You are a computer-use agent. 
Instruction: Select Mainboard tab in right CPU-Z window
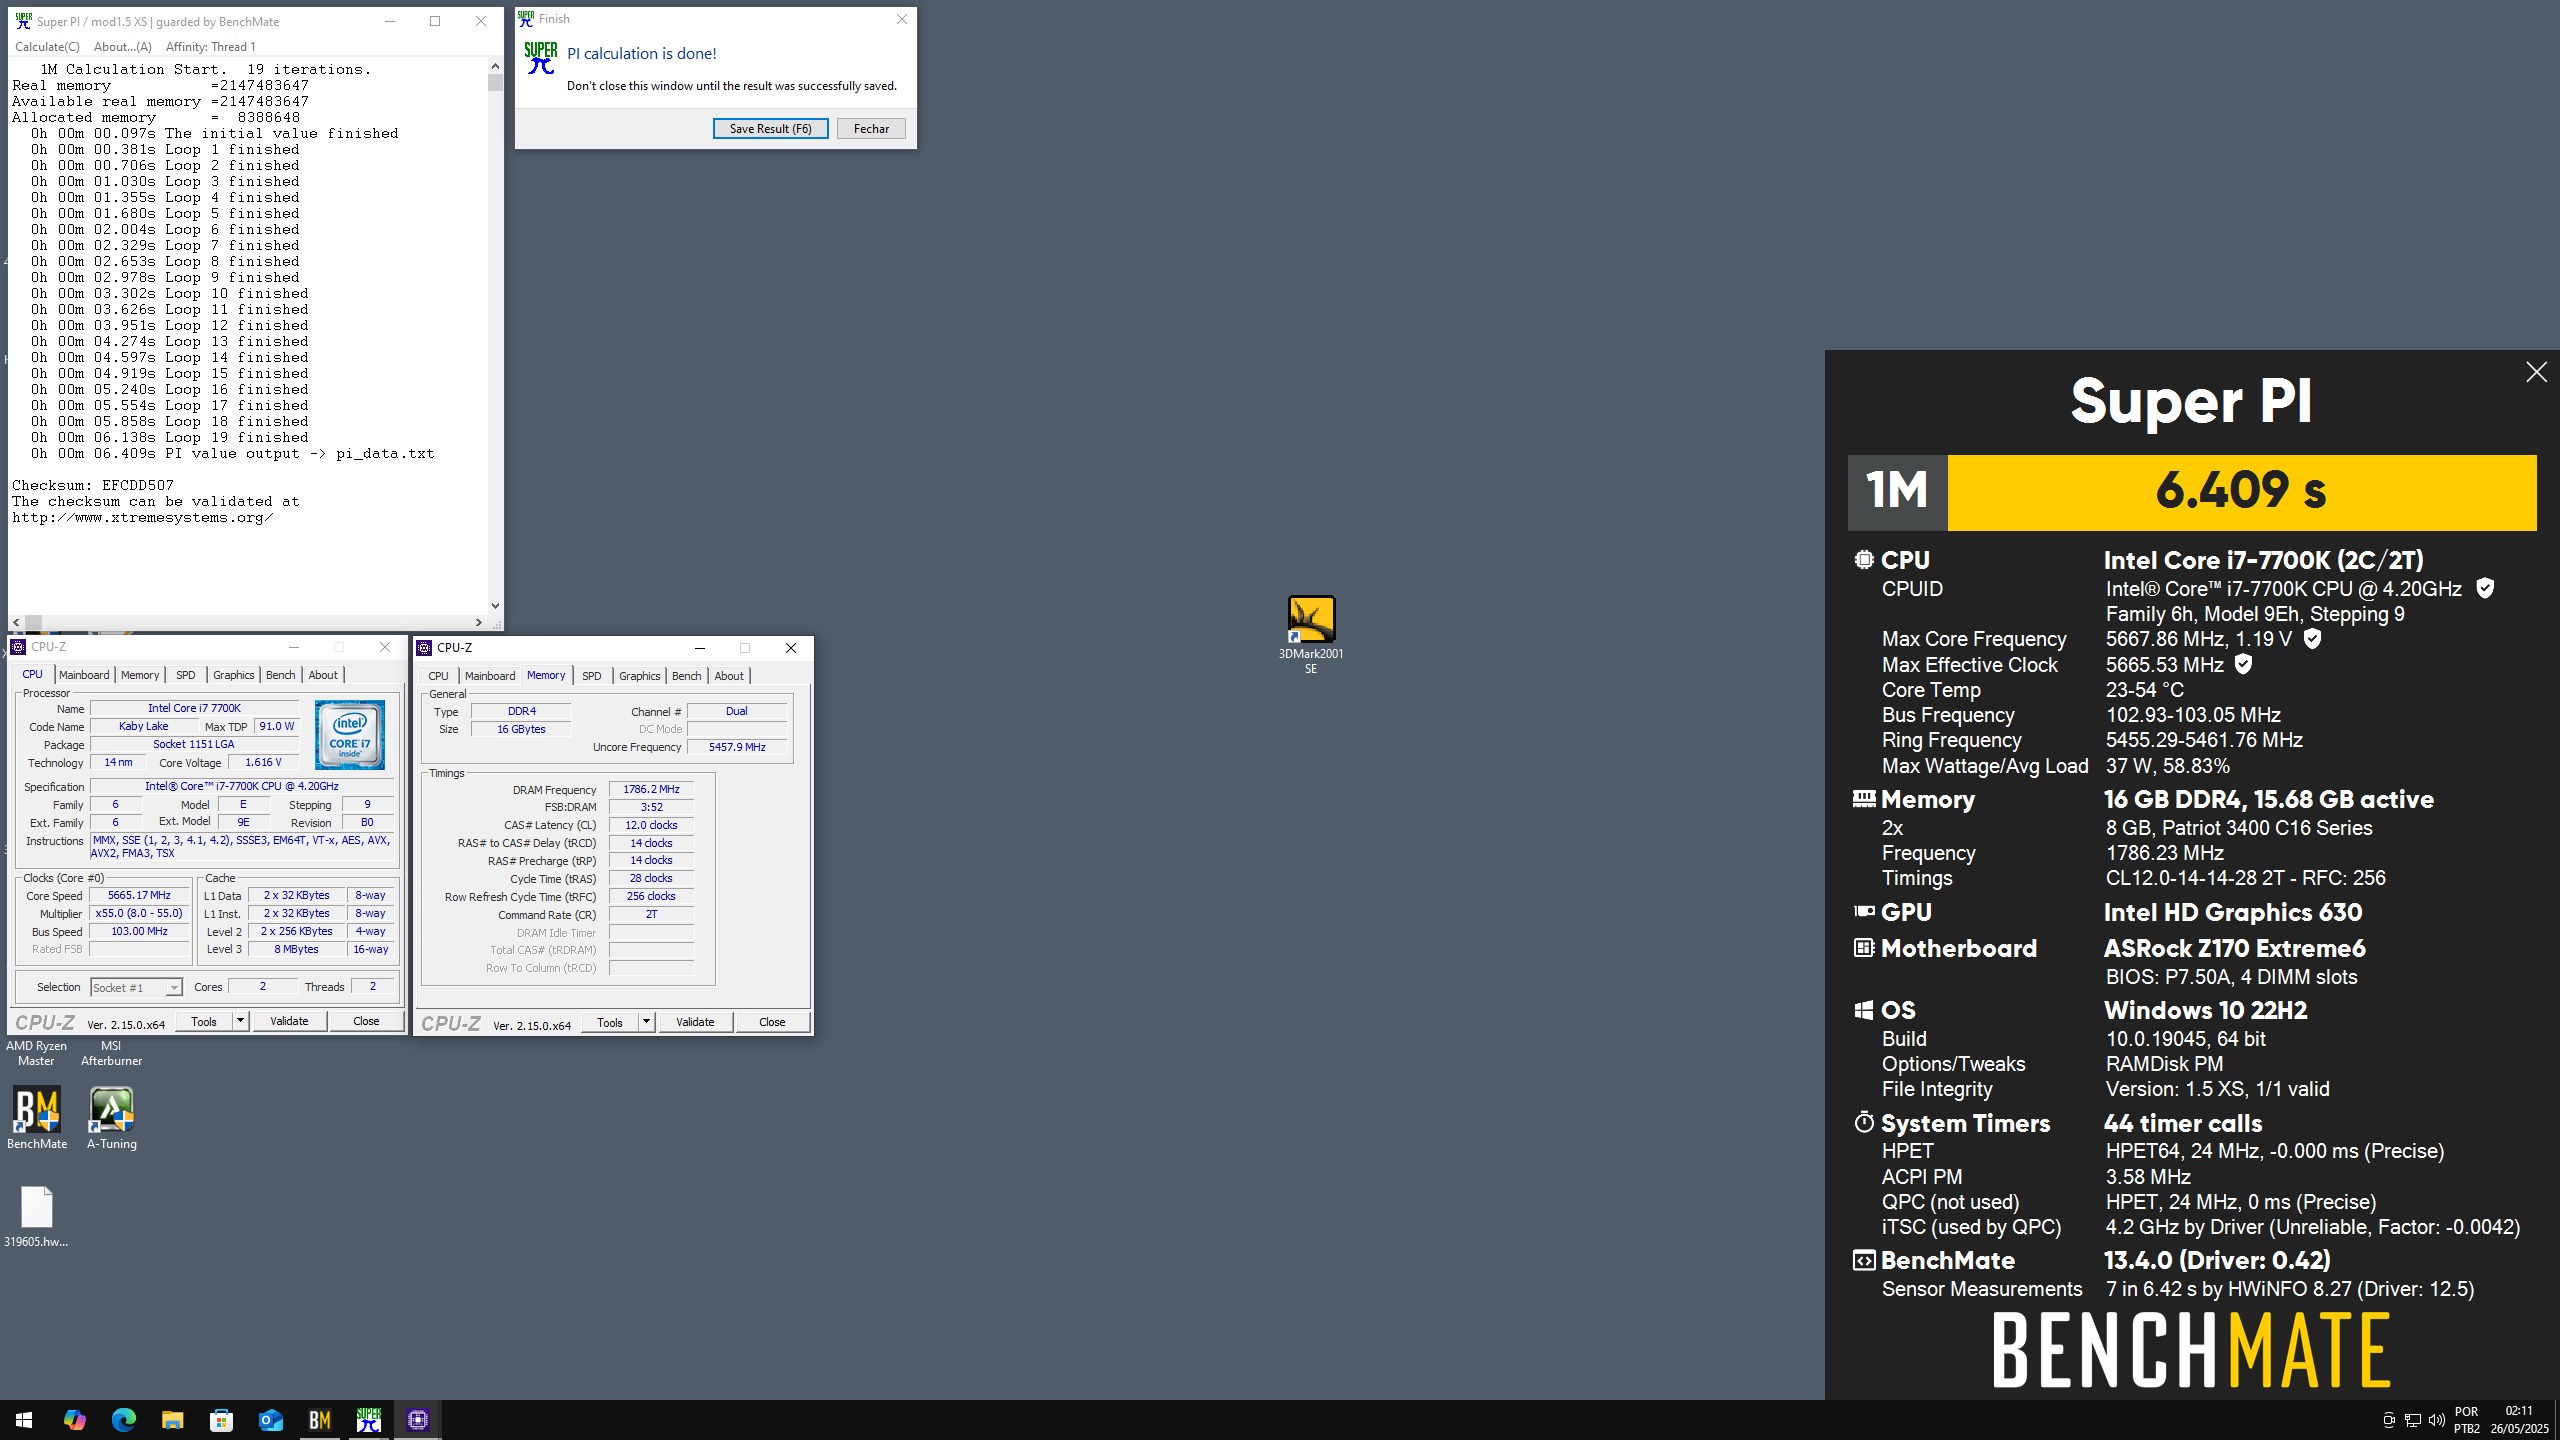[490, 676]
